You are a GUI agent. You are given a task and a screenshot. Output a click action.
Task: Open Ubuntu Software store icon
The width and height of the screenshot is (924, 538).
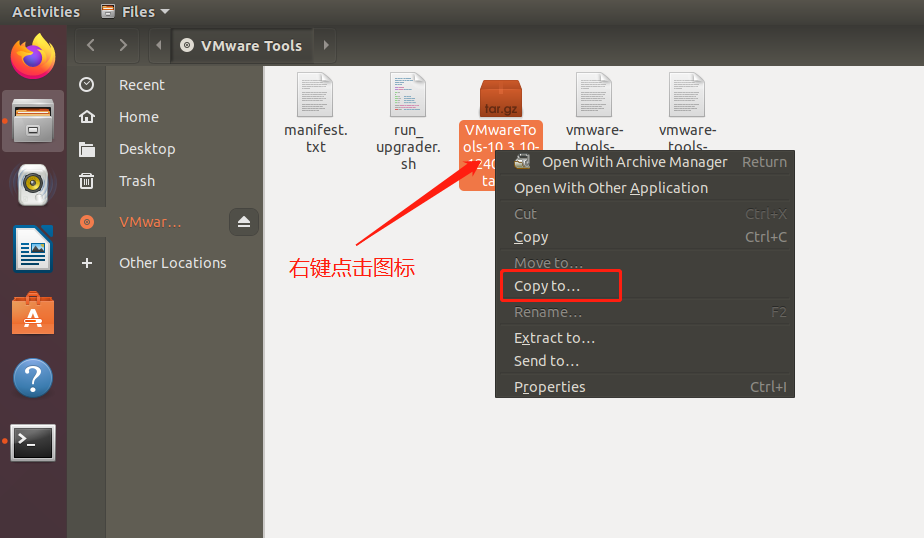[x=33, y=313]
